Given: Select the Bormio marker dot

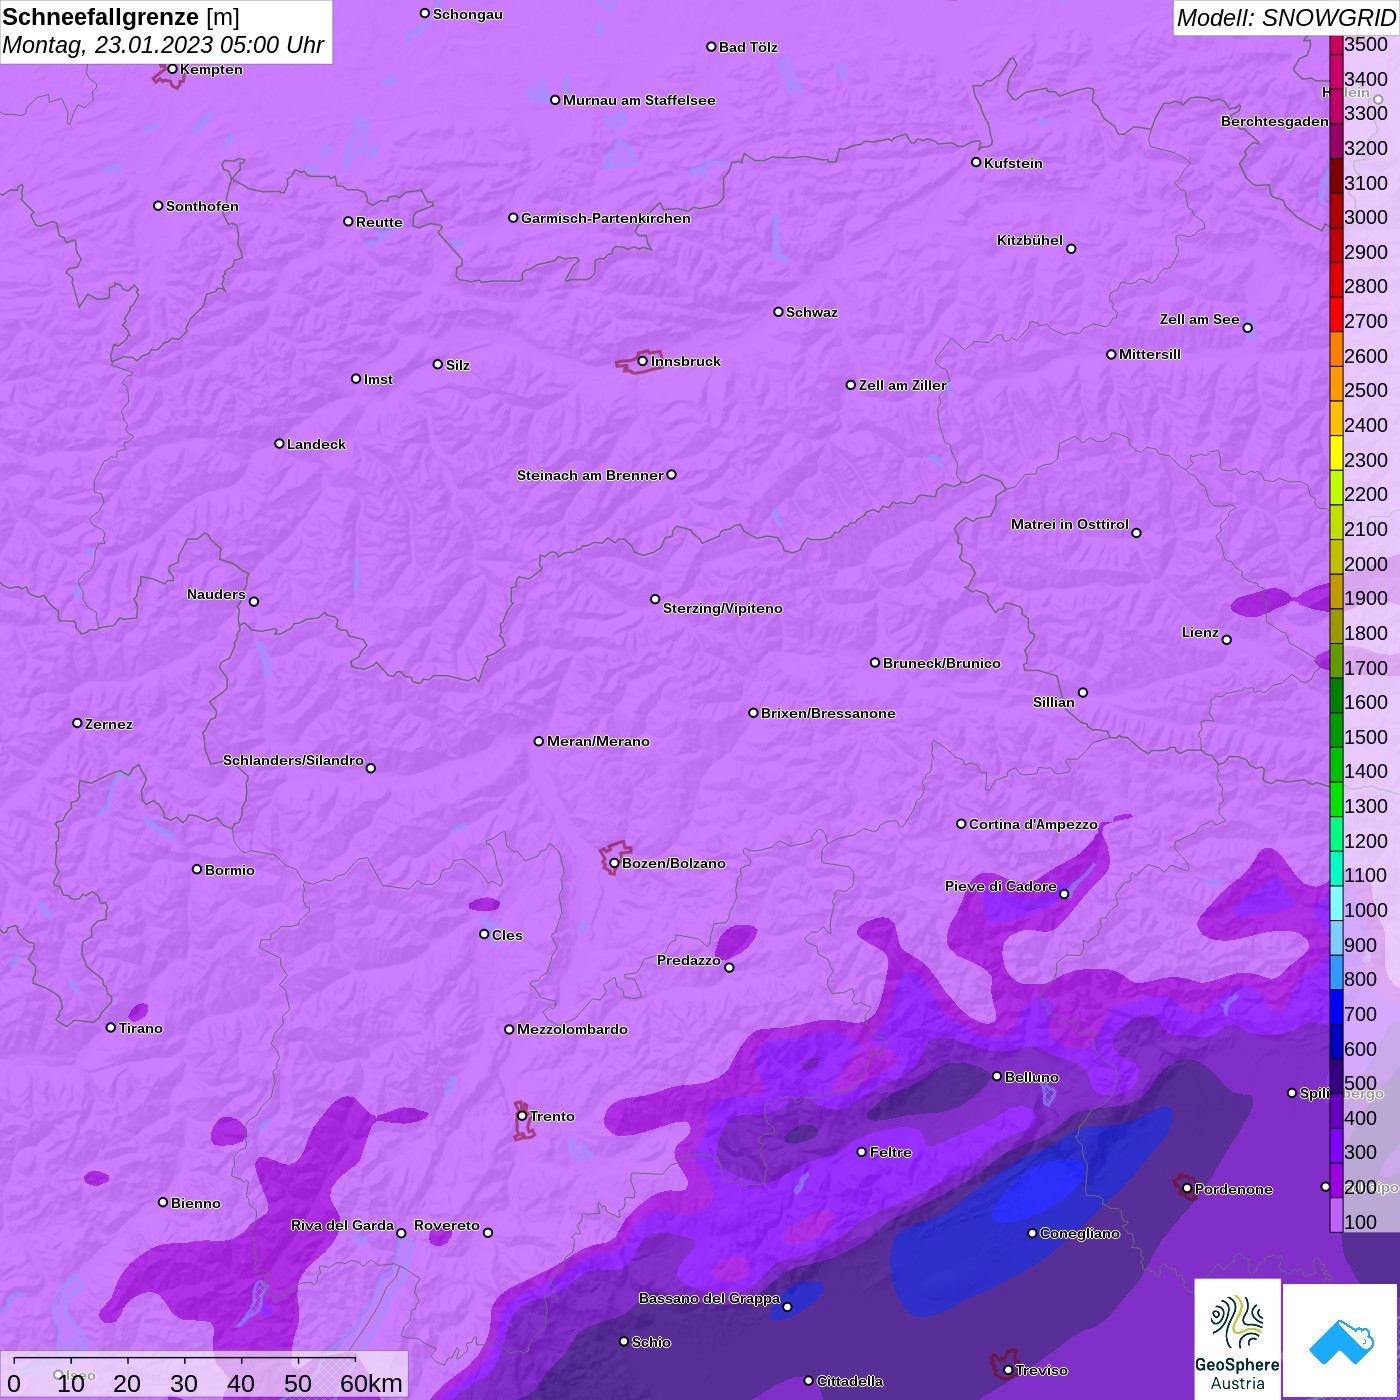Looking at the screenshot, I should [x=197, y=869].
